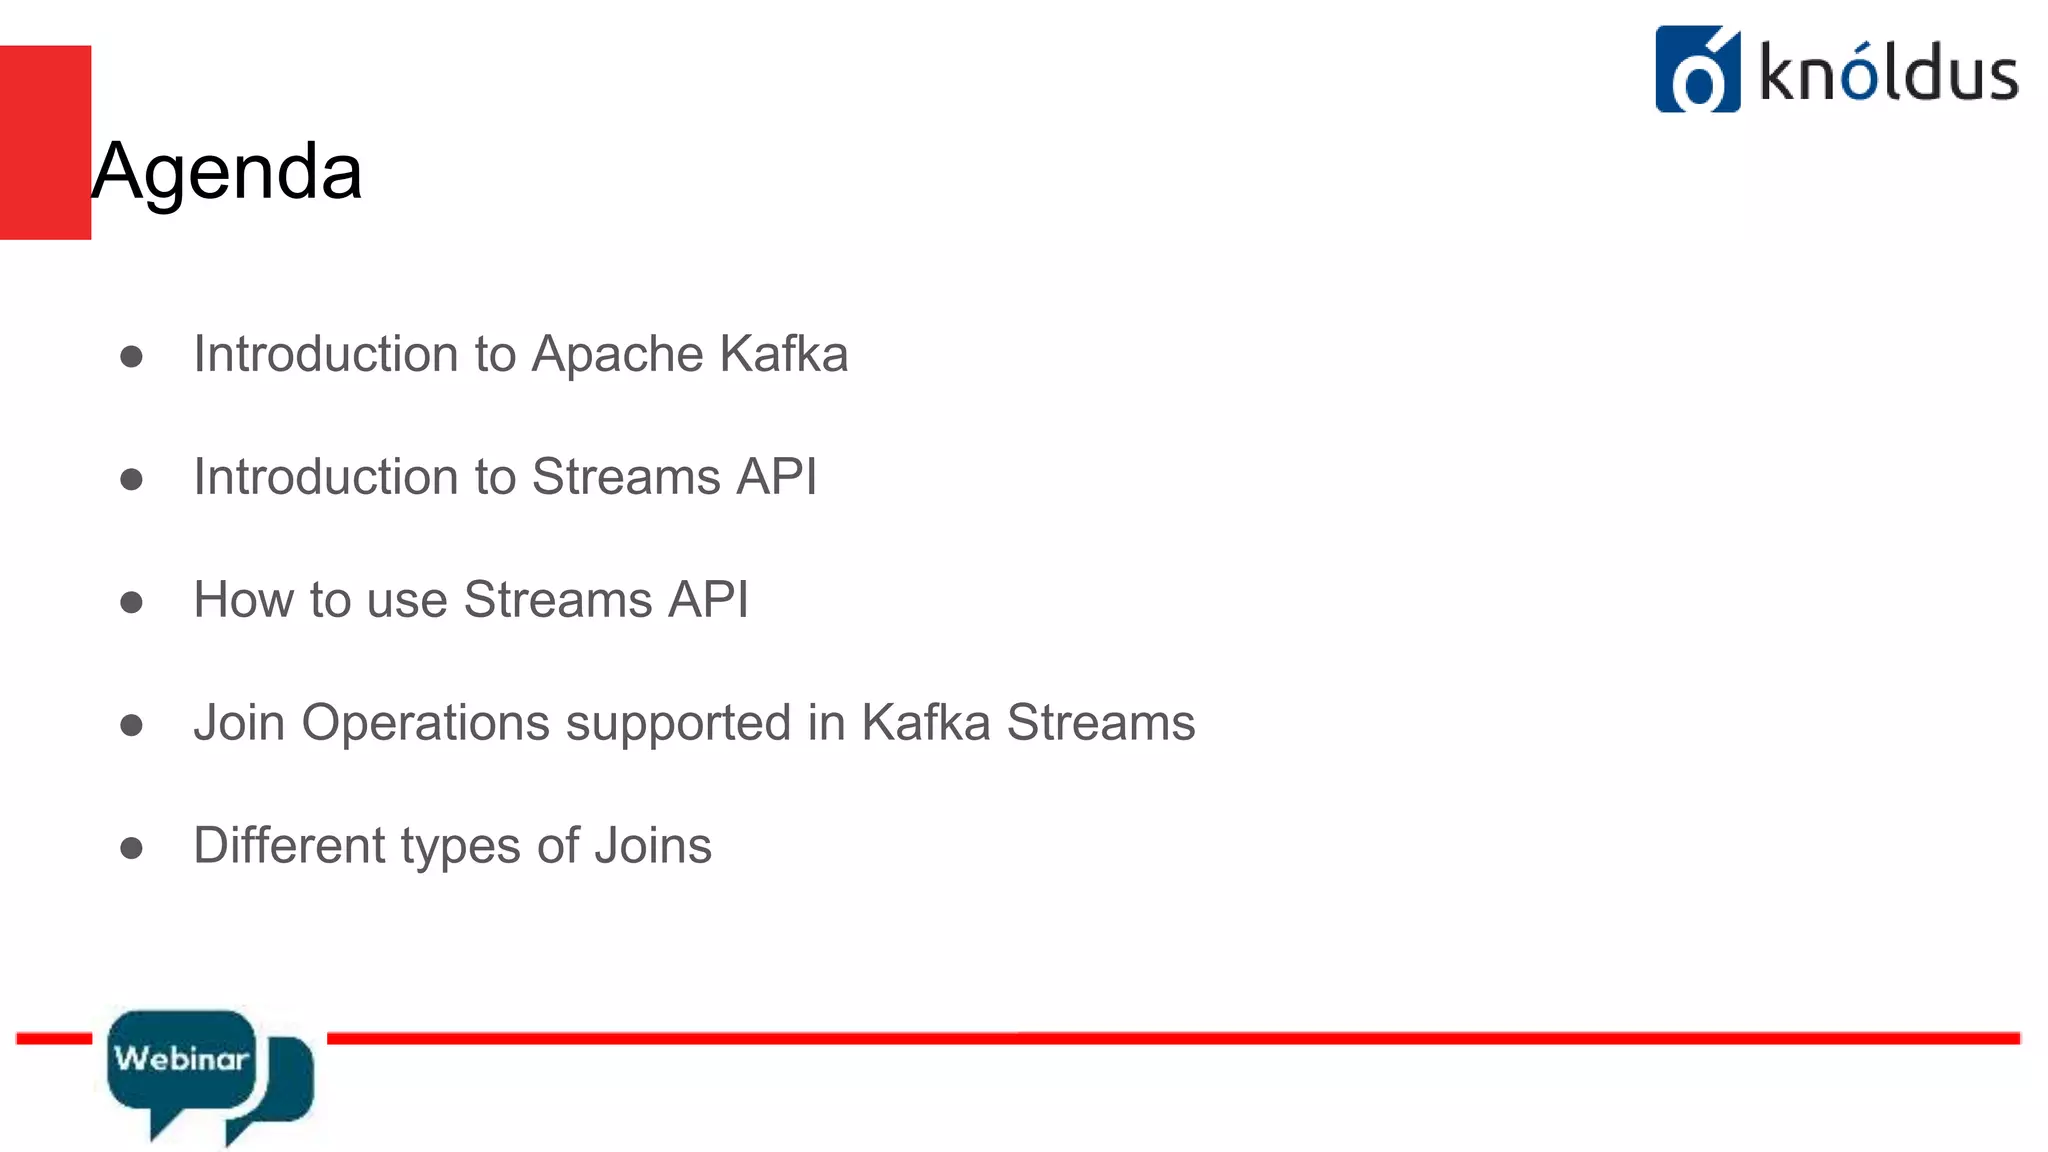This screenshot has height=1152, width=2048.
Task: Click the bullet dot before Join Operations
Action: [131, 725]
